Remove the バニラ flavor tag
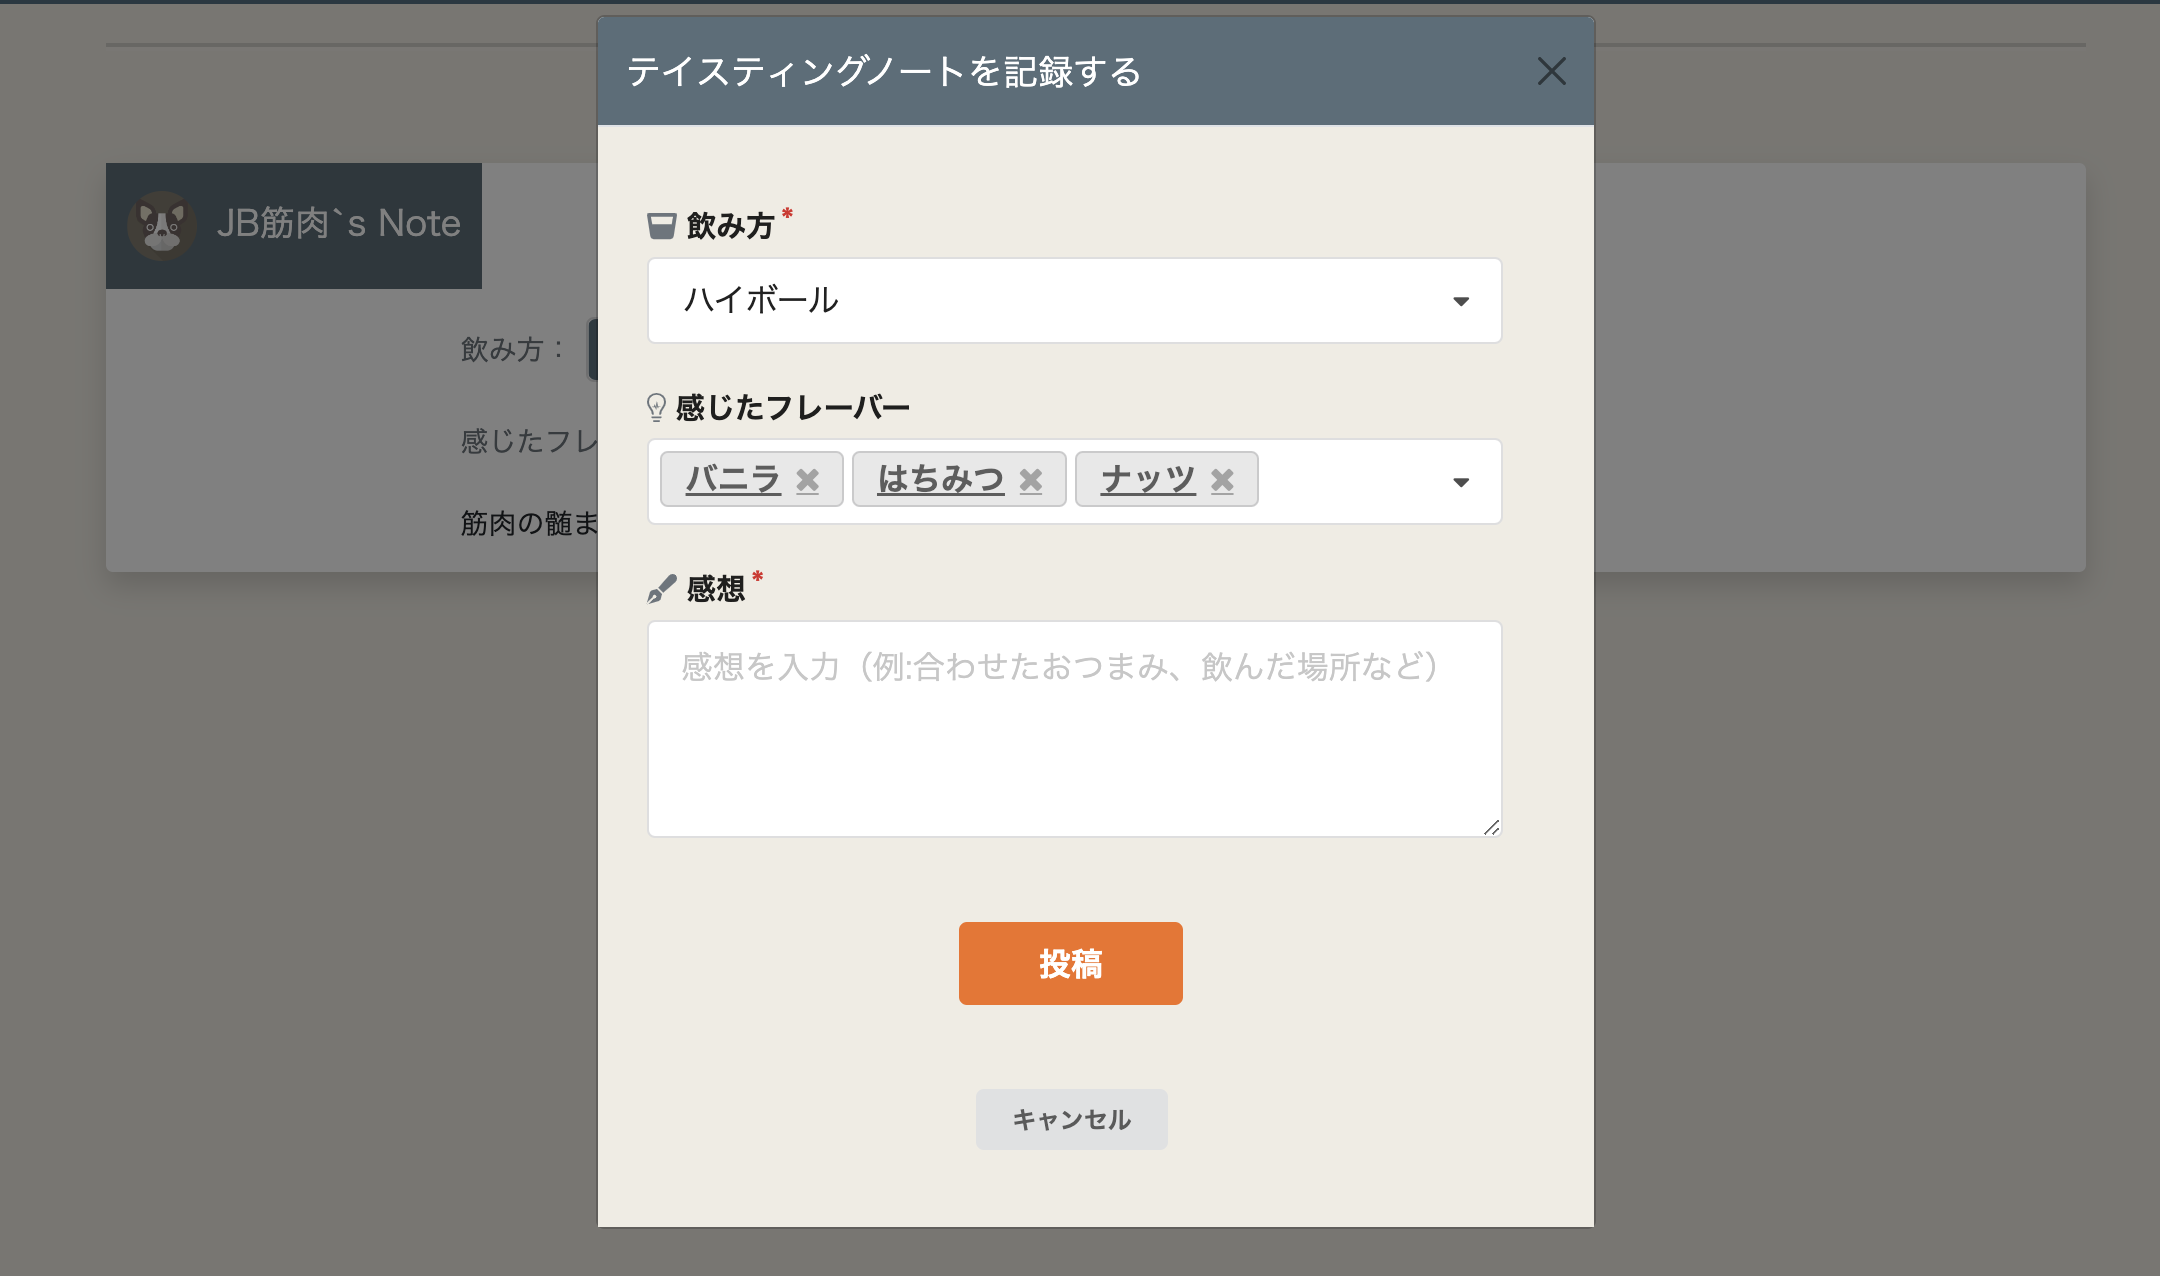The width and height of the screenshot is (2160, 1276). [x=809, y=480]
